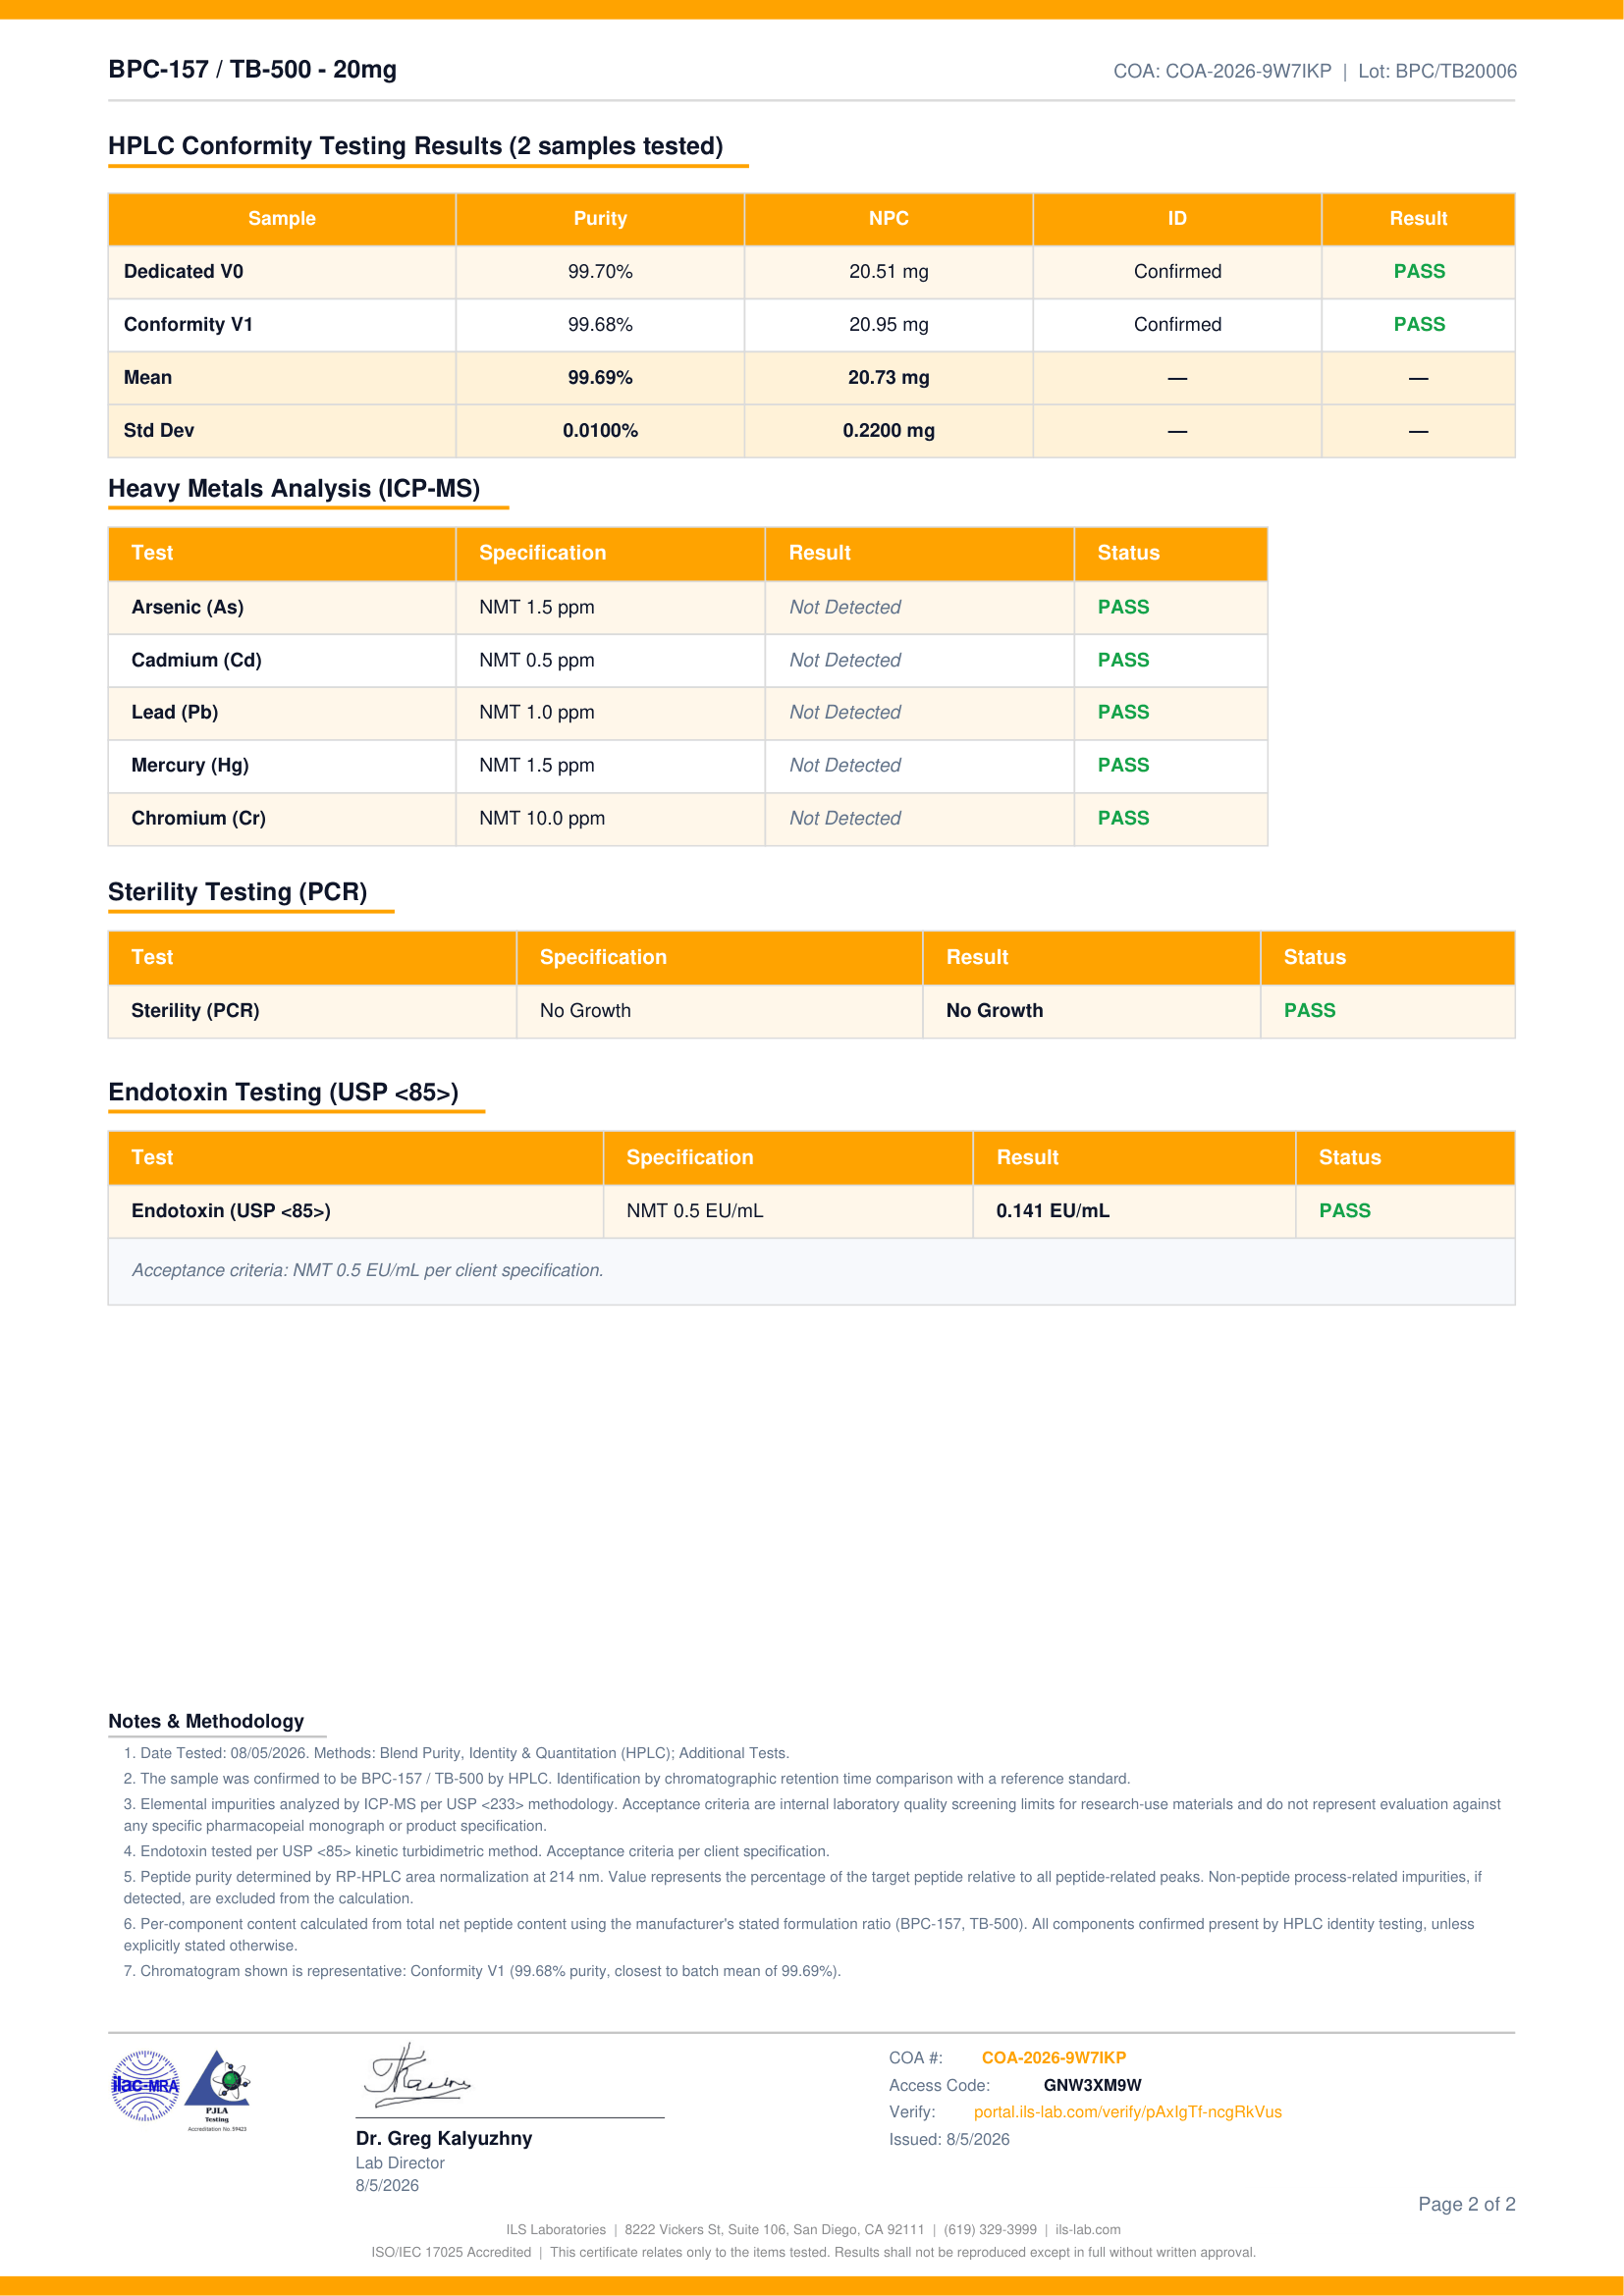Click PASS status for Chromium (Cr)
Image resolution: width=1624 pixels, height=2296 pixels.
[1123, 818]
